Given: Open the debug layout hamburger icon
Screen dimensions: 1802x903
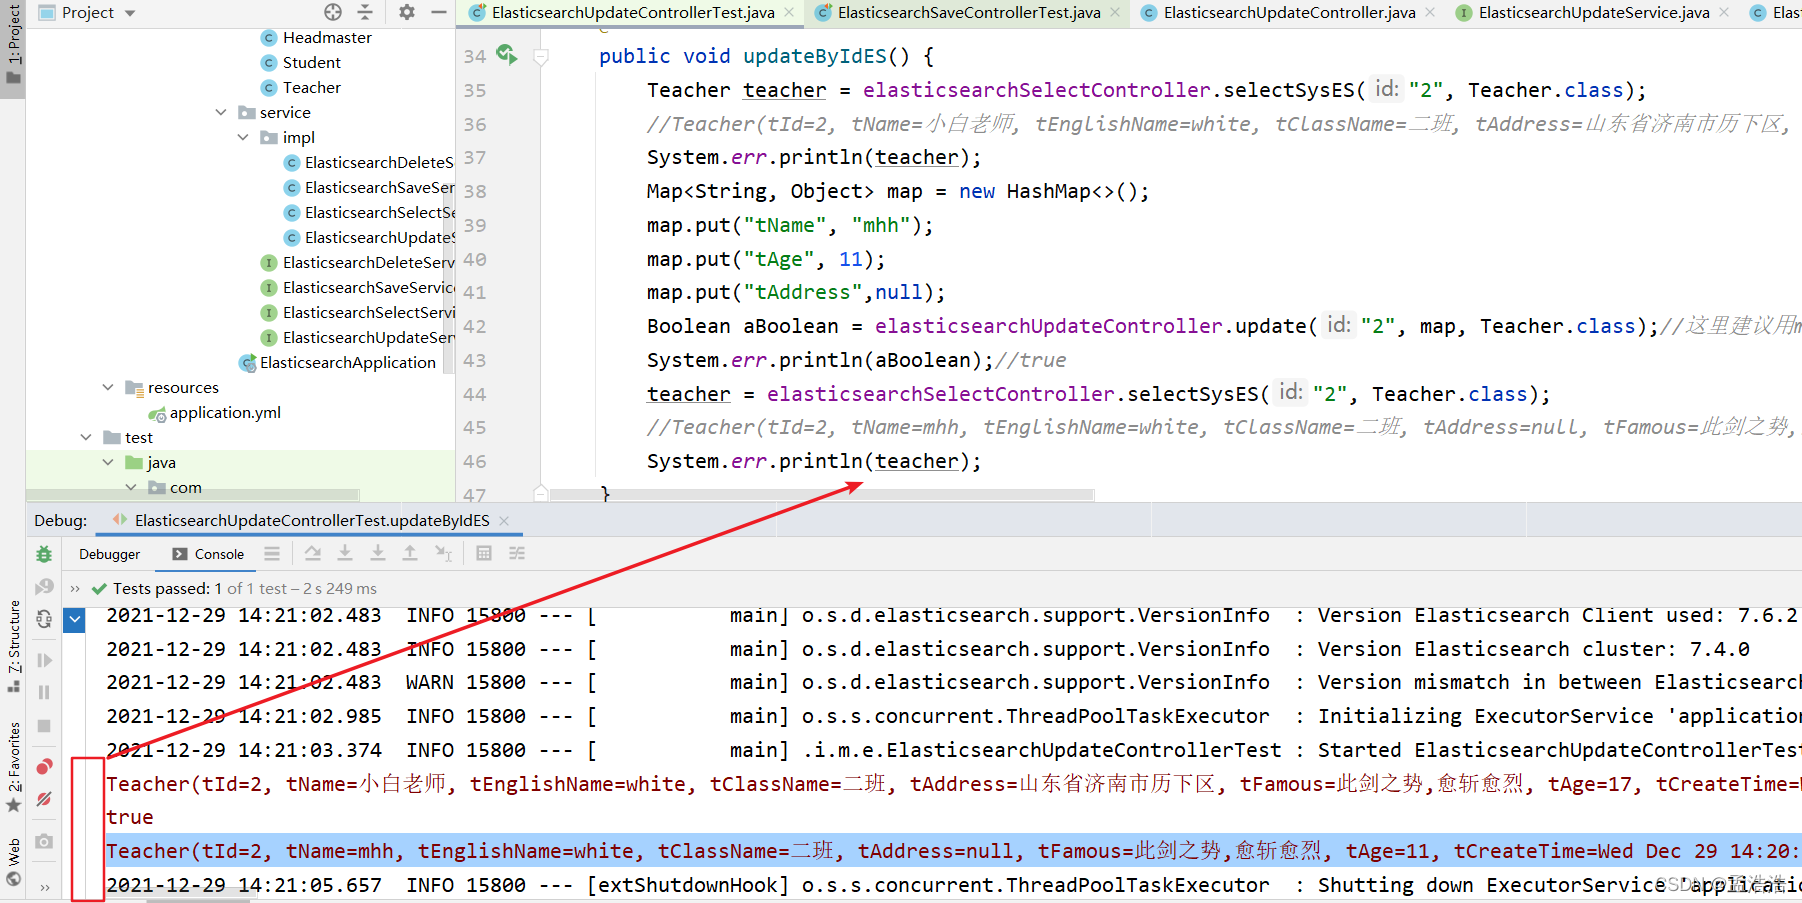Looking at the screenshot, I should 272,553.
